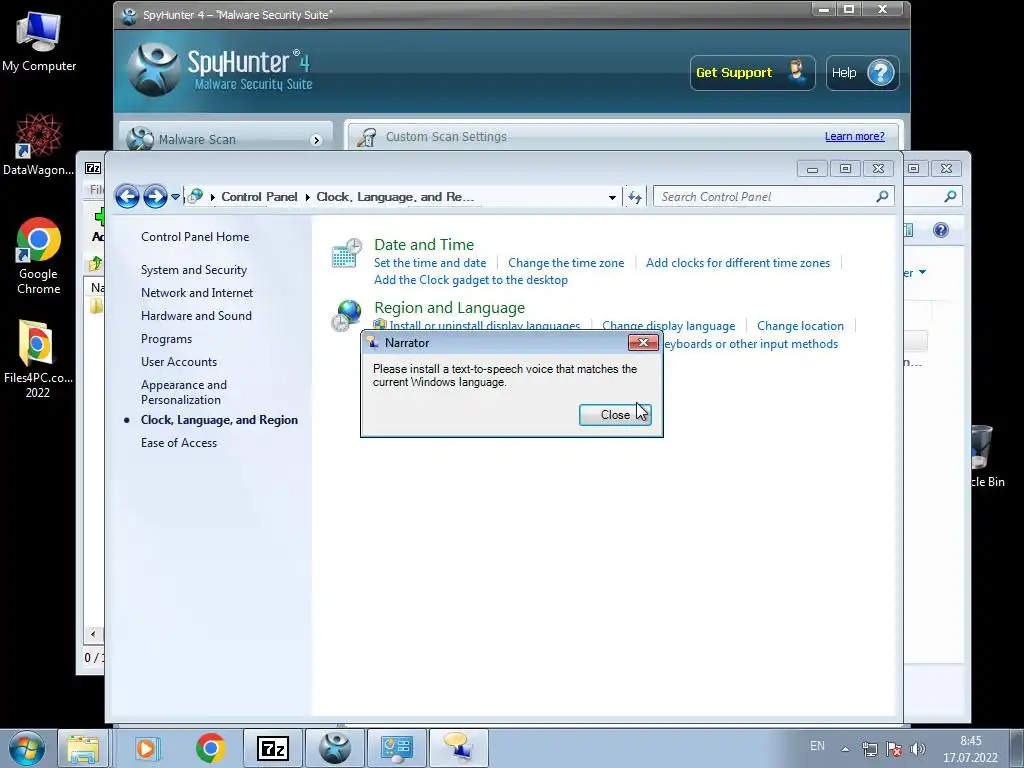
Task: Click Get Support in SpyHunter
Action: [752, 72]
